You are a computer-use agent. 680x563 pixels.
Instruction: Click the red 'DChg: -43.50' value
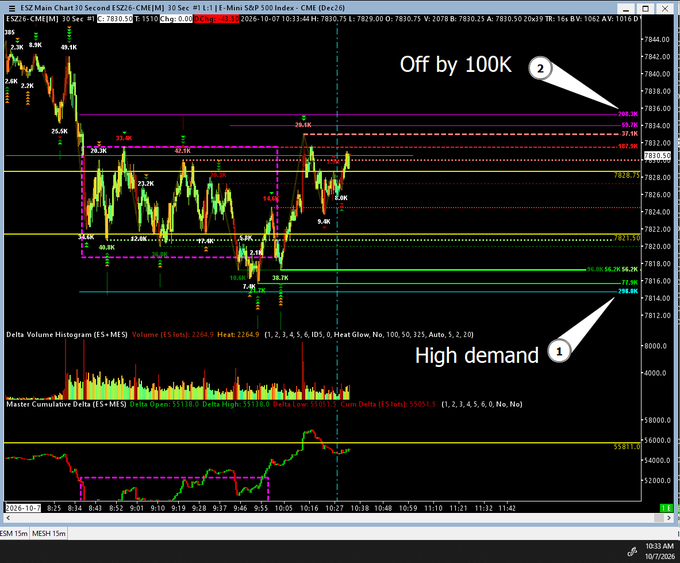click(x=216, y=19)
